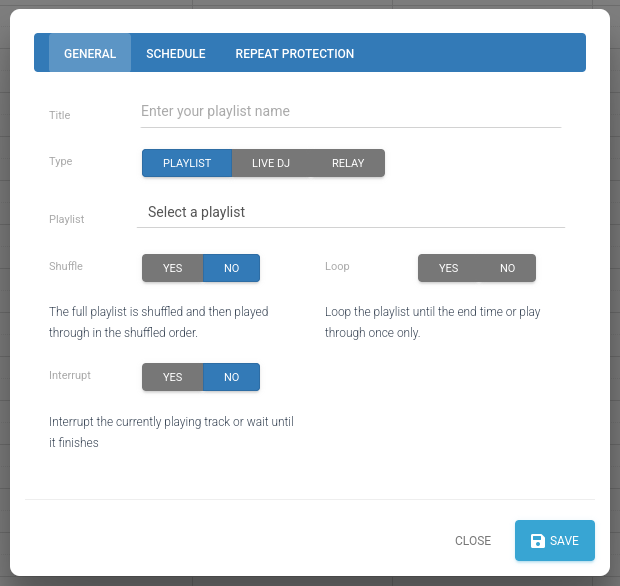Enable Loop with Yes
This screenshot has height=586, width=620.
[448, 268]
